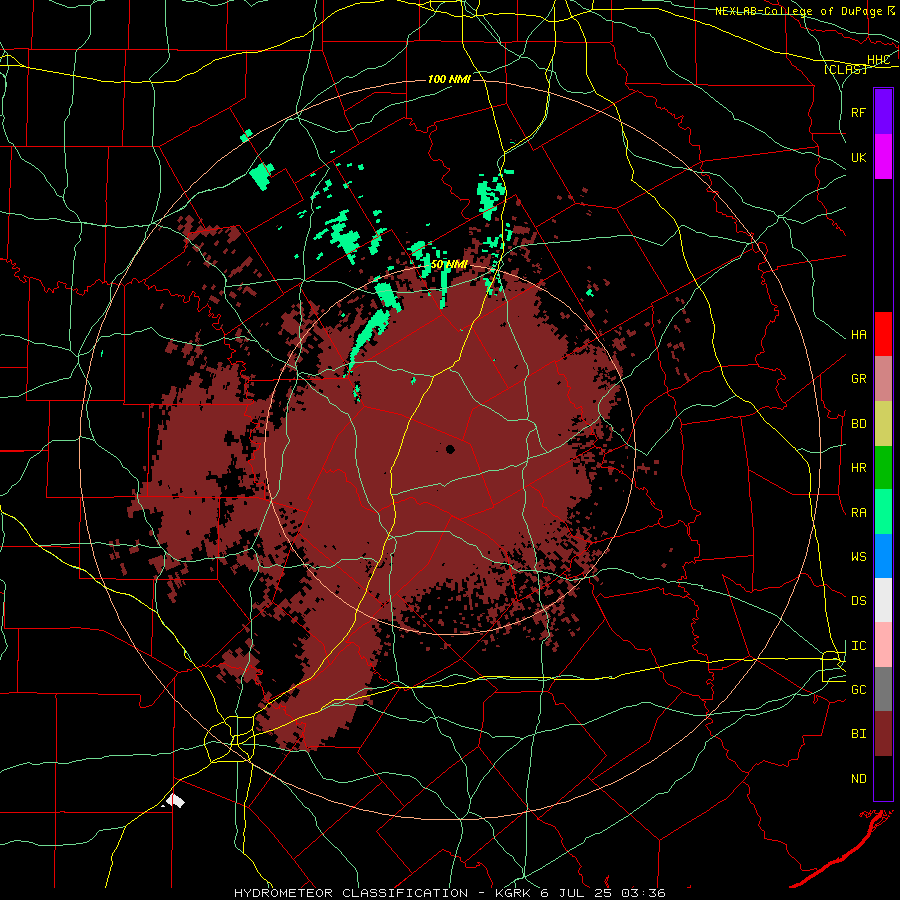
Task: Click the white DS legend swatch
Action: tap(883, 600)
